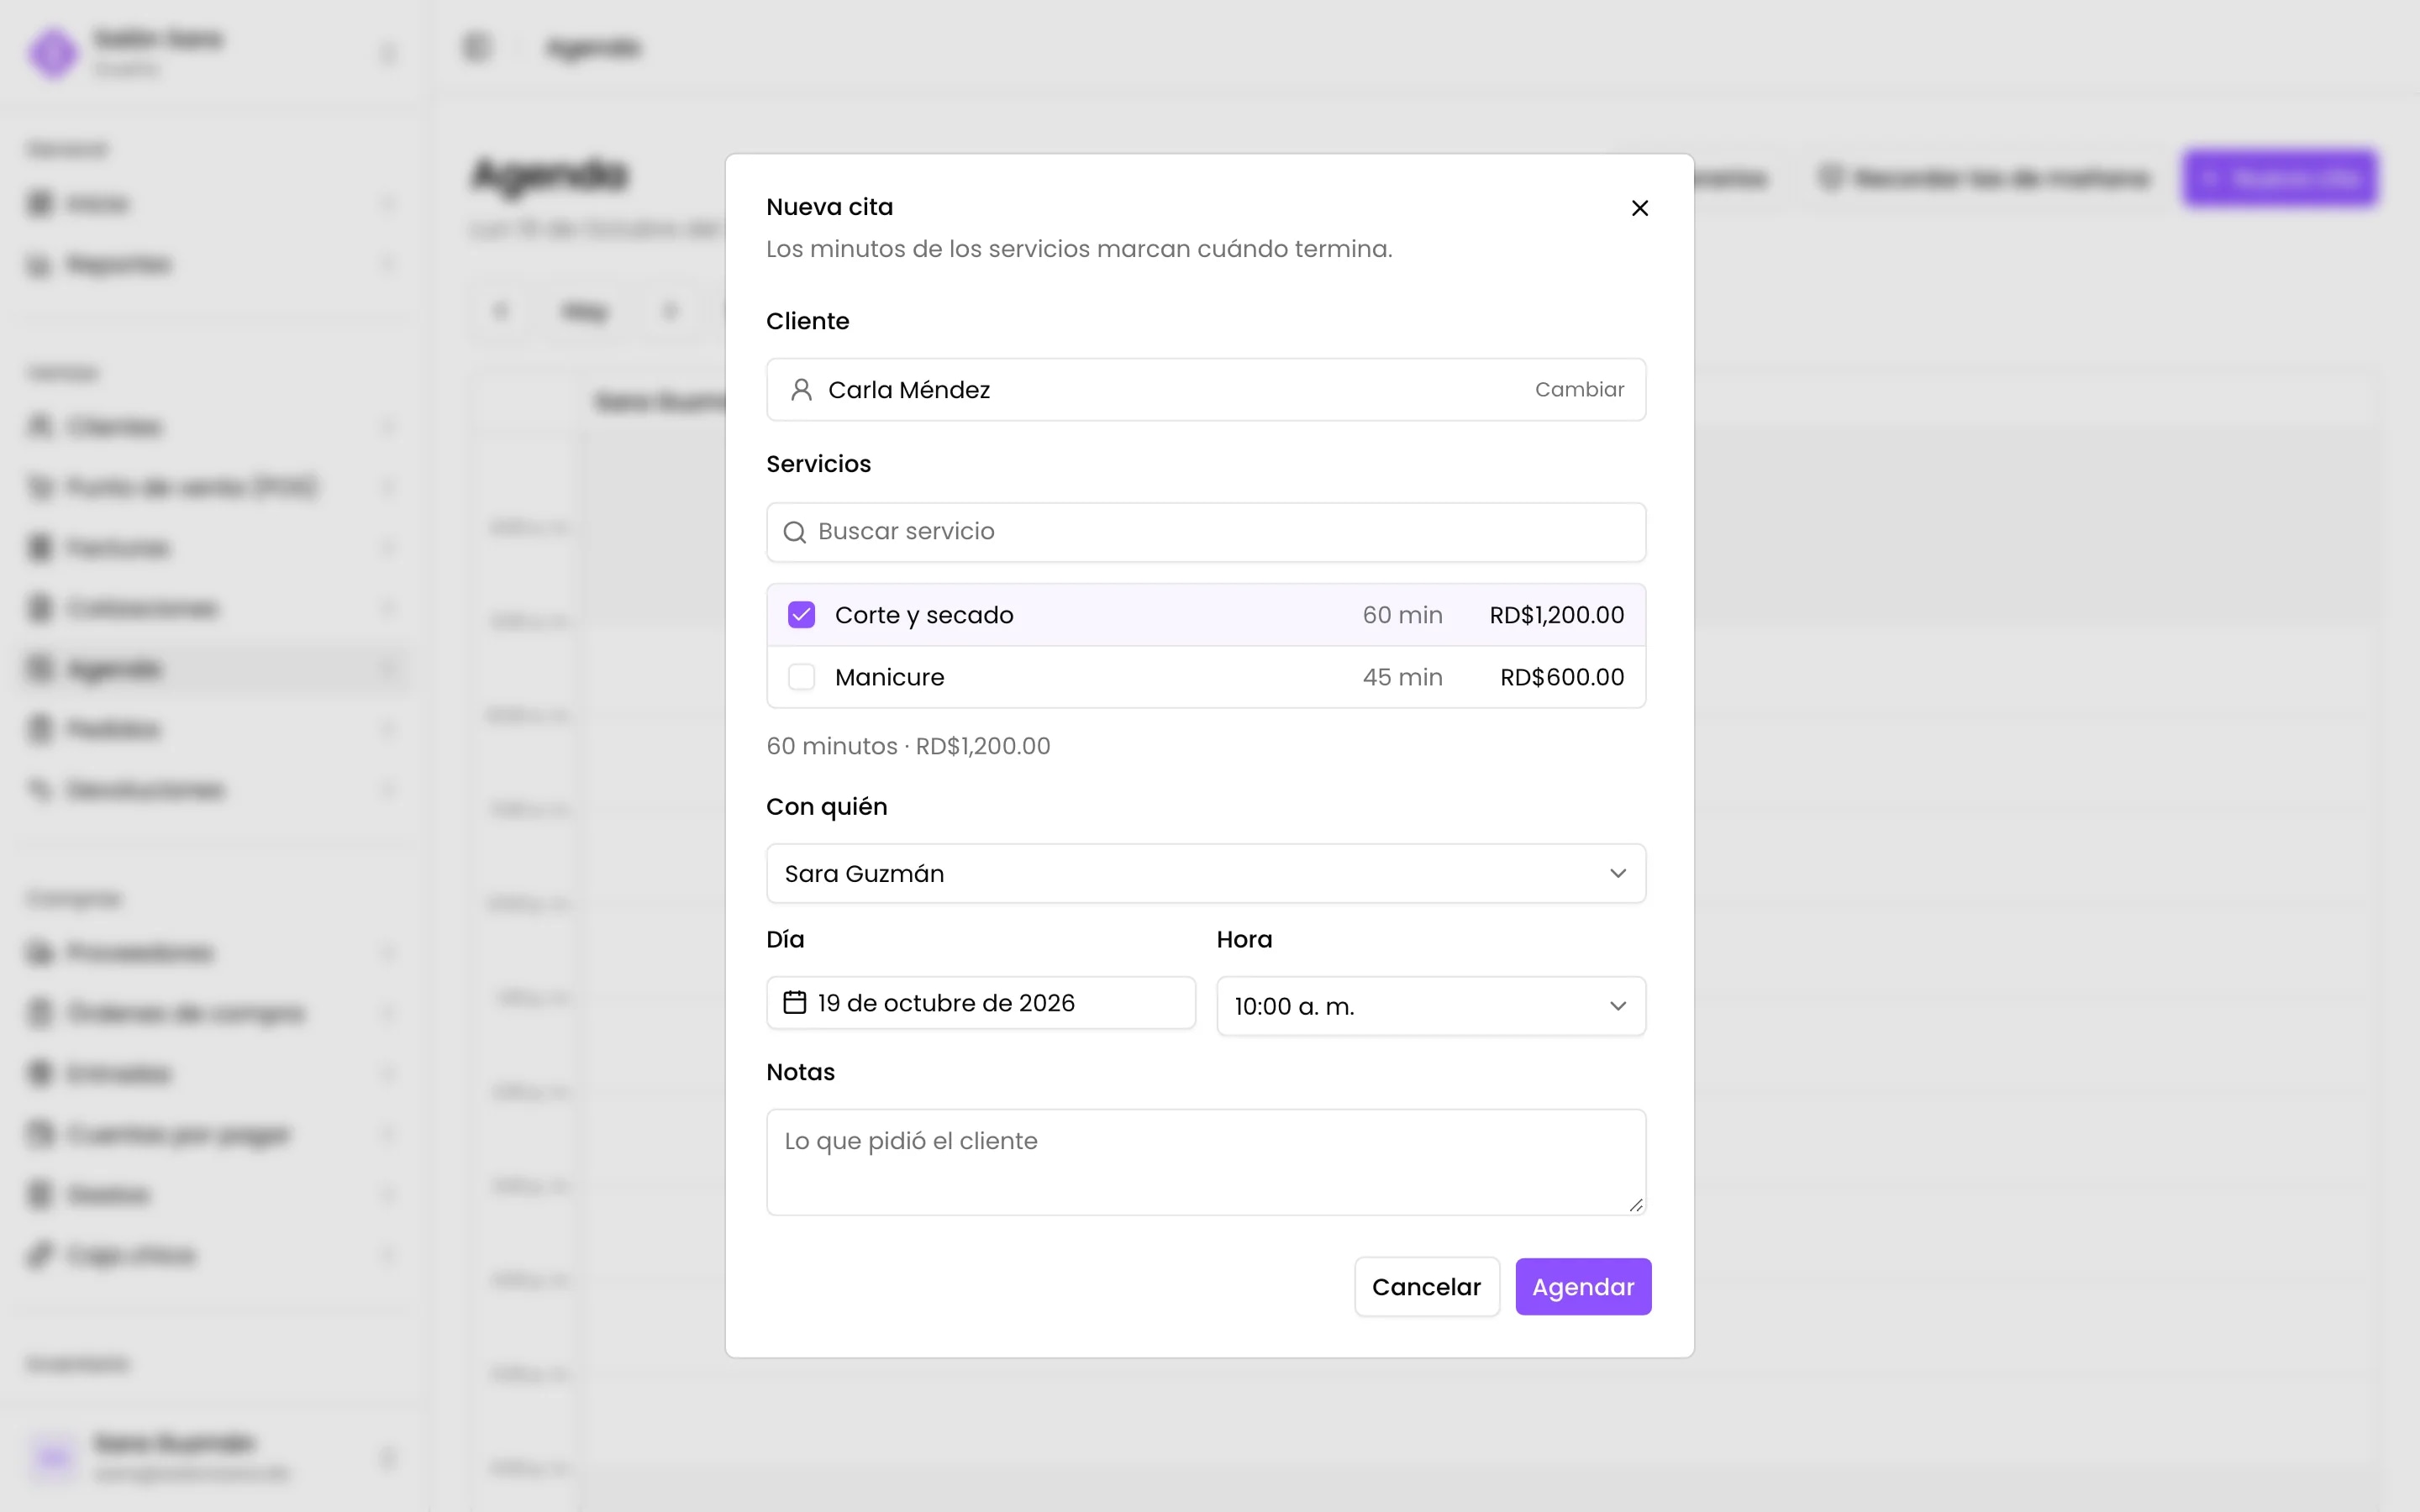Click the "Notas" field label
The width and height of the screenshot is (2420, 1512).
[x=801, y=1072]
